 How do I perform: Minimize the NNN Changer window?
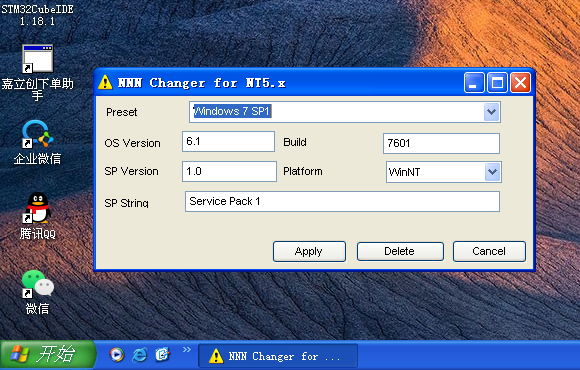click(474, 82)
